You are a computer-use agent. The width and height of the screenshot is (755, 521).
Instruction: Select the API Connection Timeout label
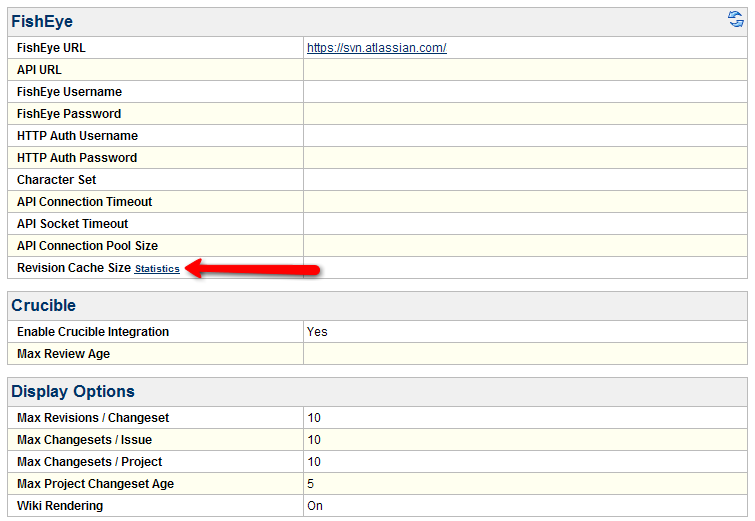point(84,202)
